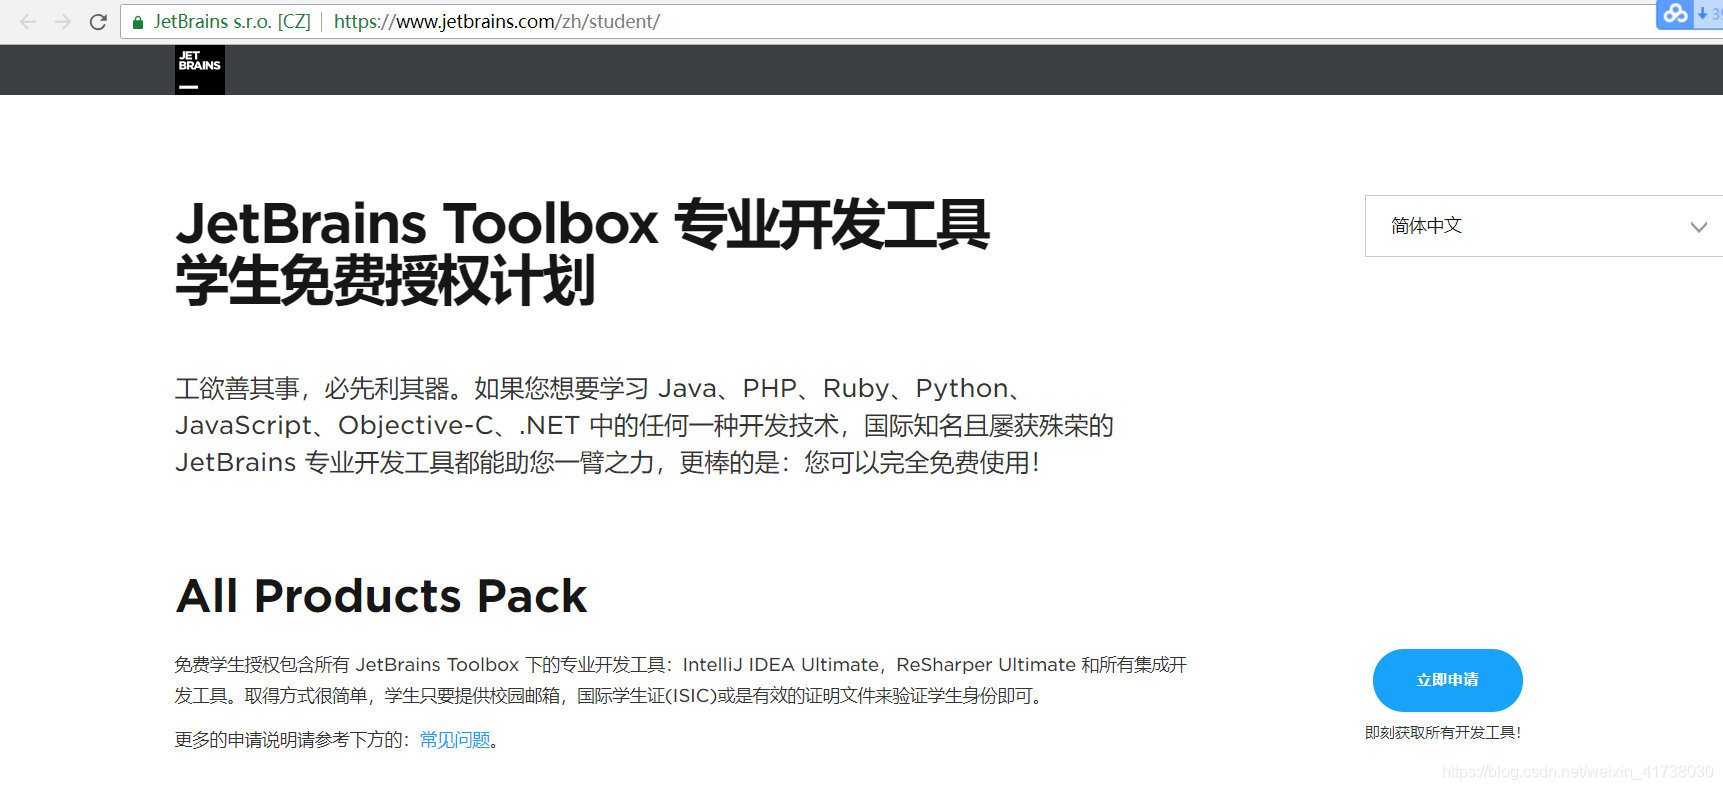Click the cloud extension icon in the address bar
1723x790 pixels.
click(x=1676, y=14)
